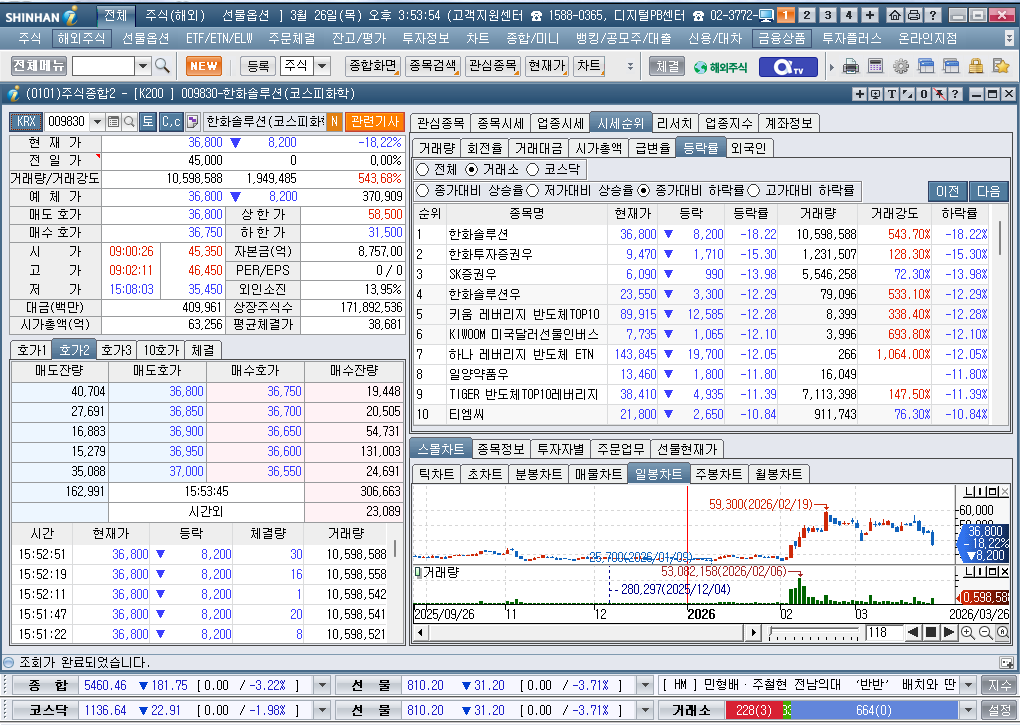Open the calculator icon in the toolbar

(876, 66)
